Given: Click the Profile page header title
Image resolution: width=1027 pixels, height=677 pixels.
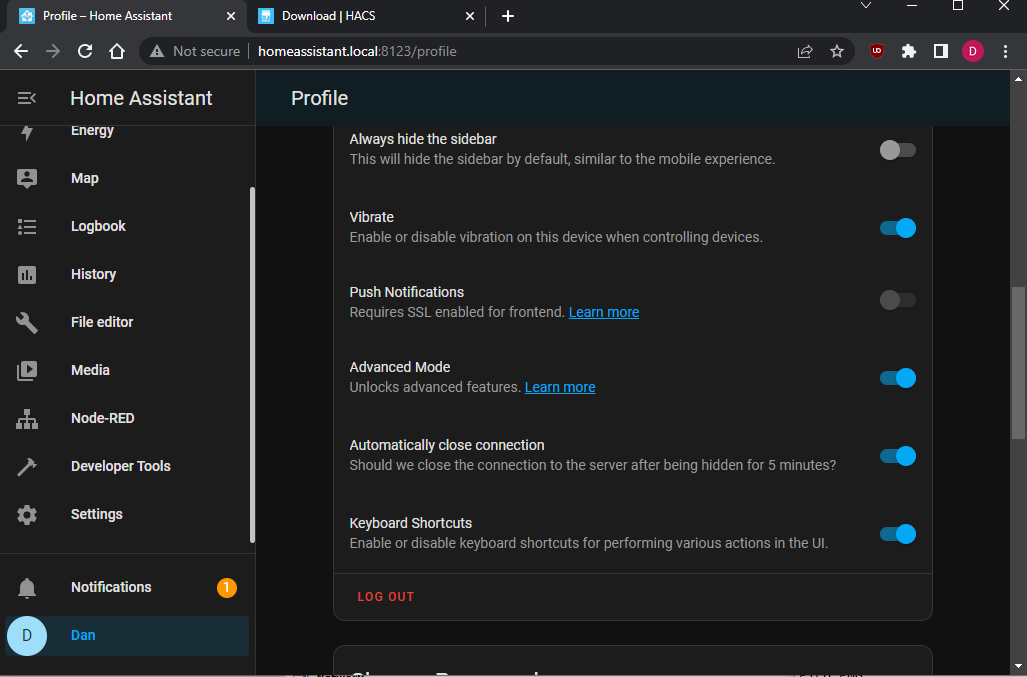Looking at the screenshot, I should point(320,98).
